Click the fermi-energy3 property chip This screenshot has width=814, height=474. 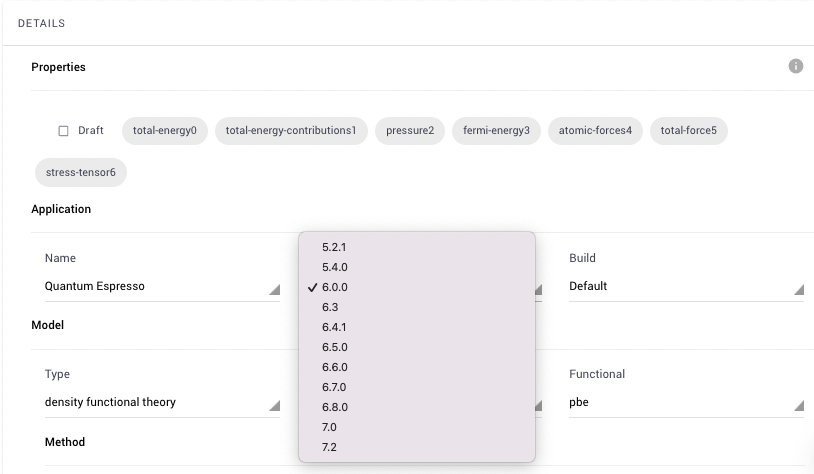pos(496,130)
